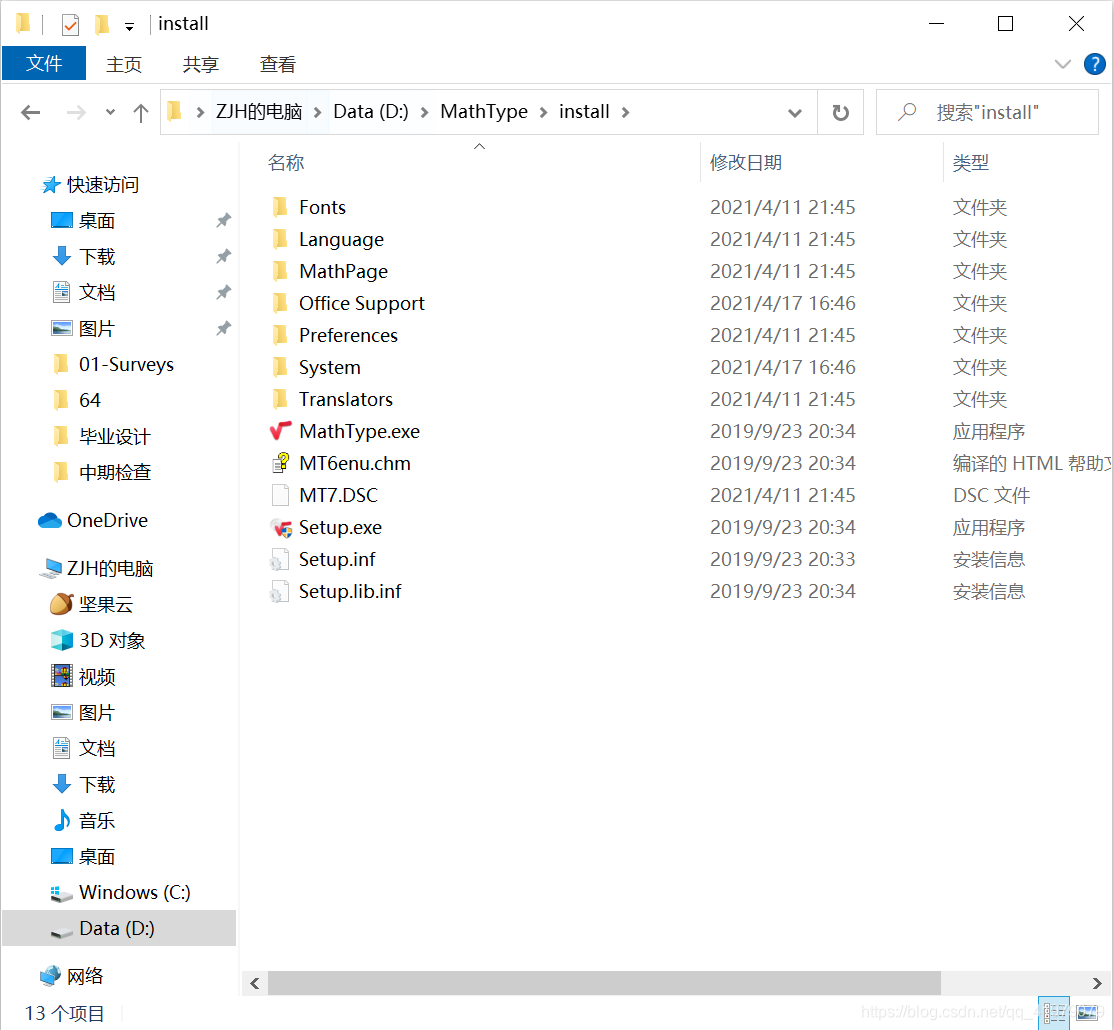Select the MT6enu.chm help file icon
1114x1030 pixels.
click(281, 463)
